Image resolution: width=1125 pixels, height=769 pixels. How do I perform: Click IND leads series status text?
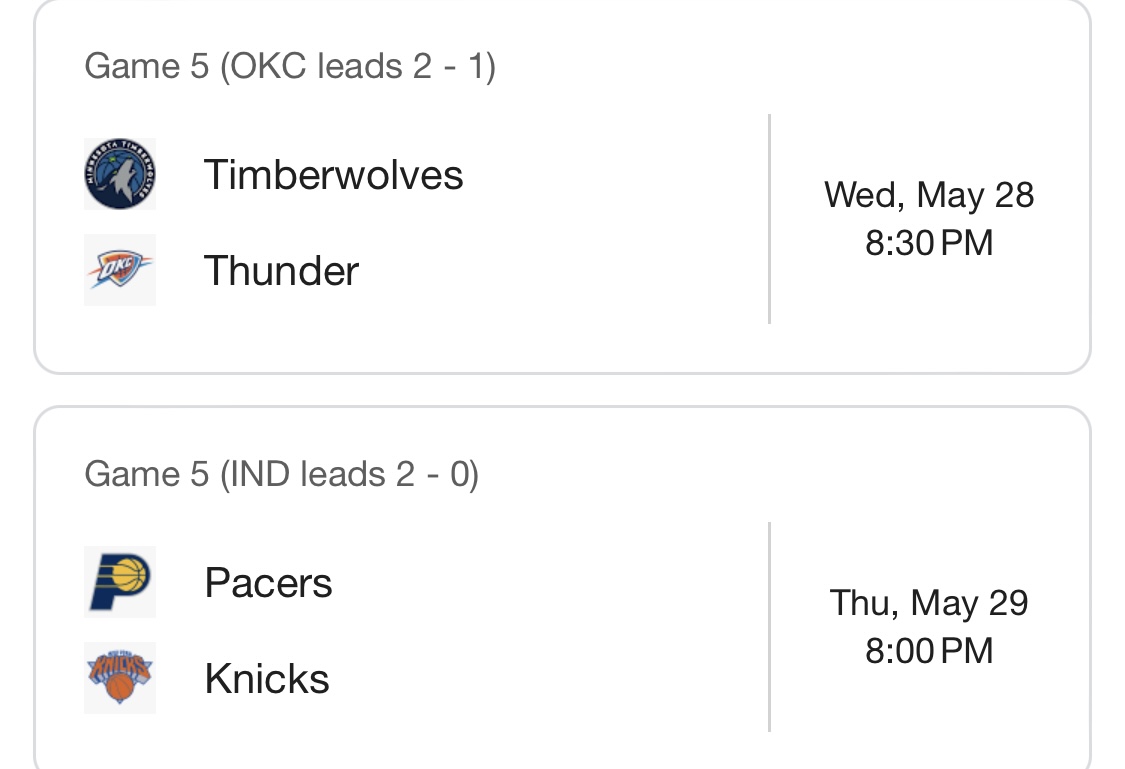349,474
